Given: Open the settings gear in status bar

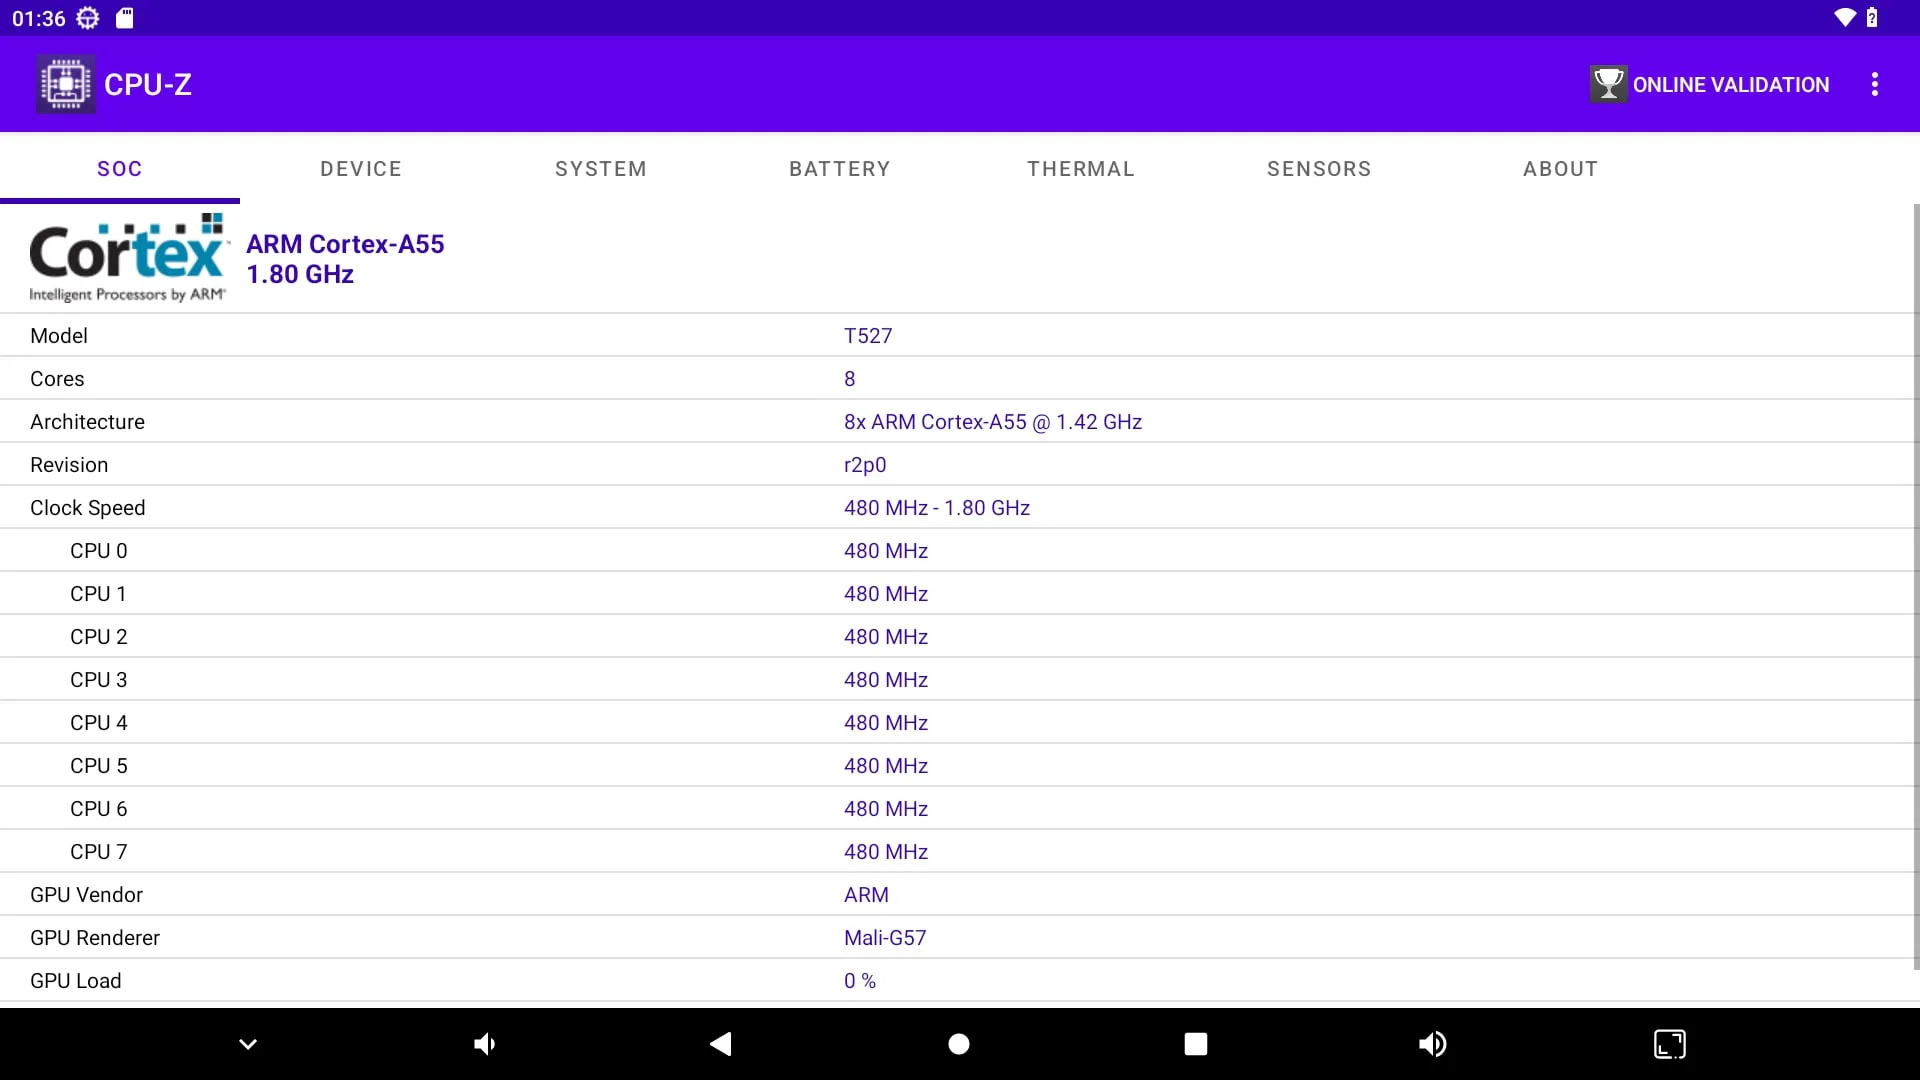Looking at the screenshot, I should point(88,18).
